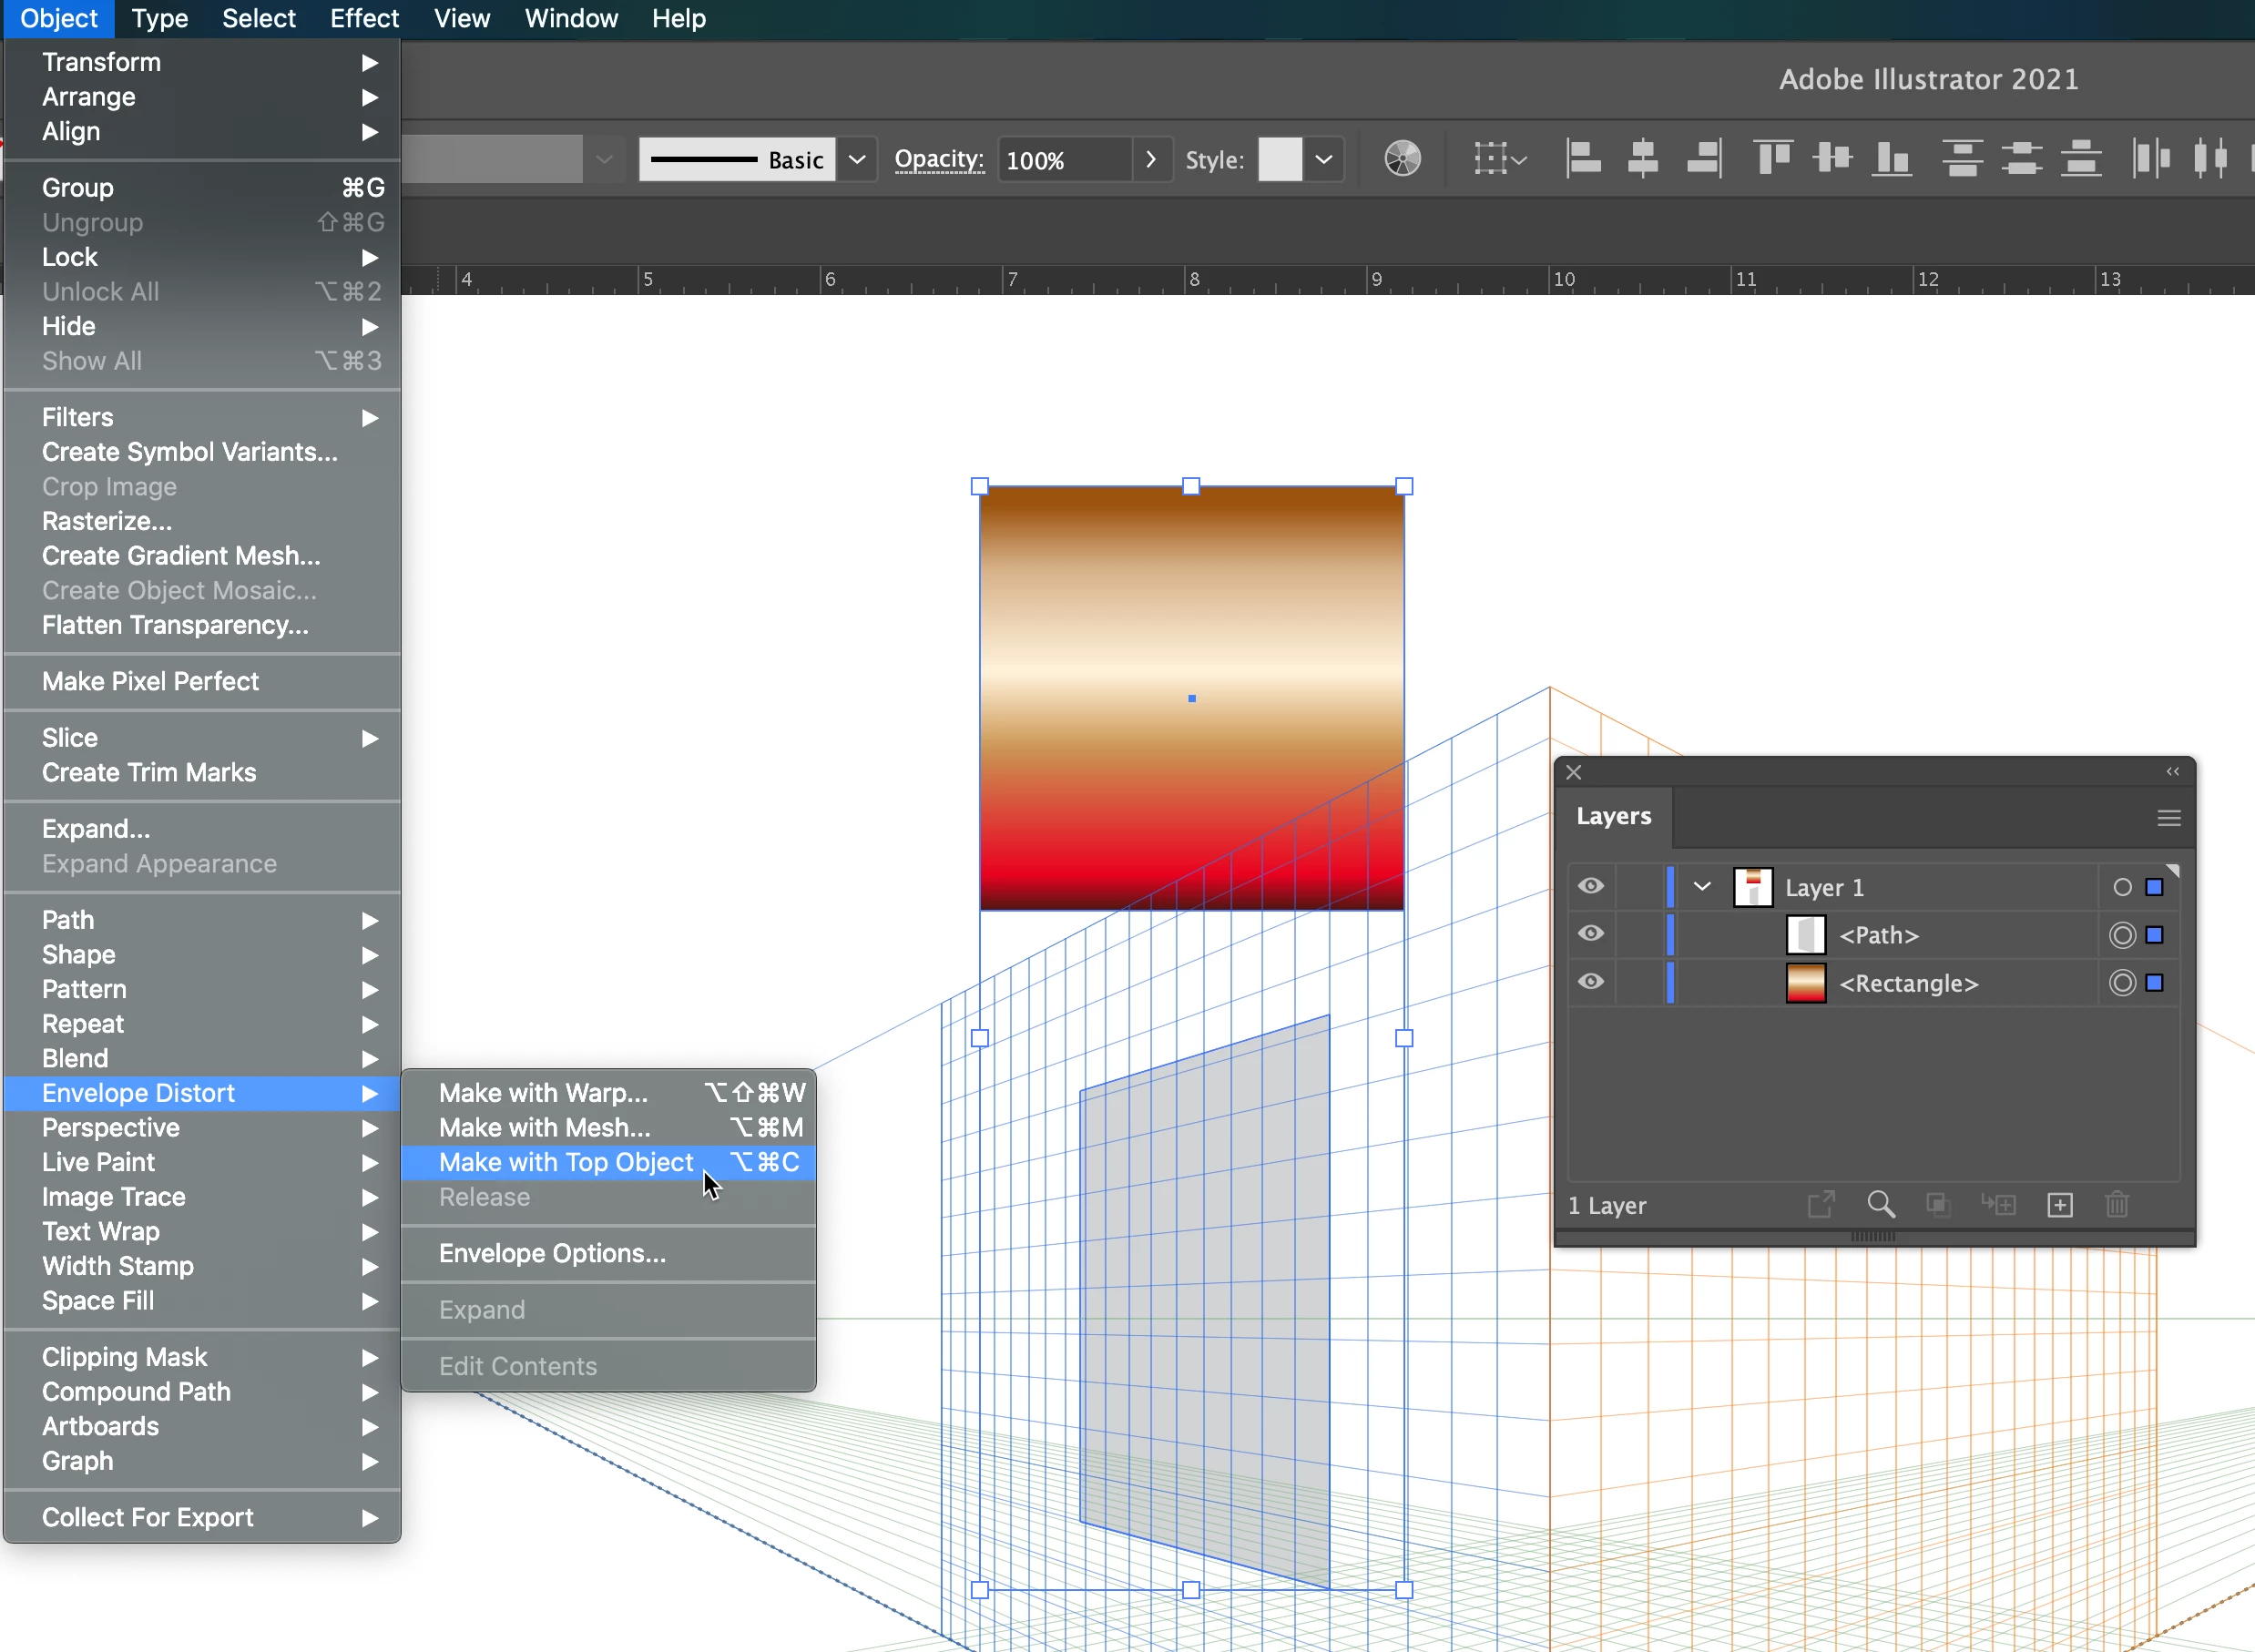Click Horizontal Align Left icon
Screen dimensions: 2255x1652
pyautogui.click(x=1583, y=159)
